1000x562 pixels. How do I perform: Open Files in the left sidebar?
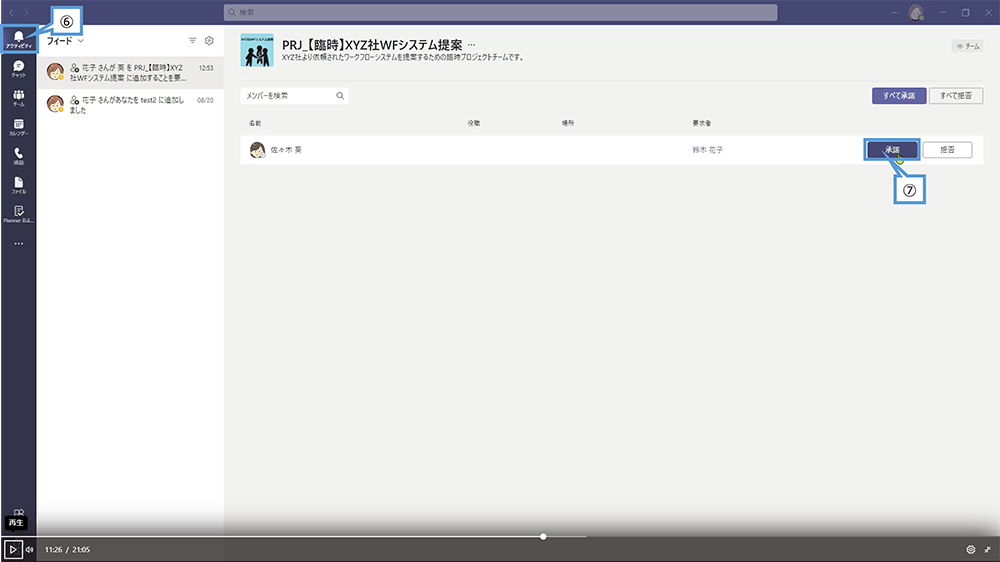[18, 185]
